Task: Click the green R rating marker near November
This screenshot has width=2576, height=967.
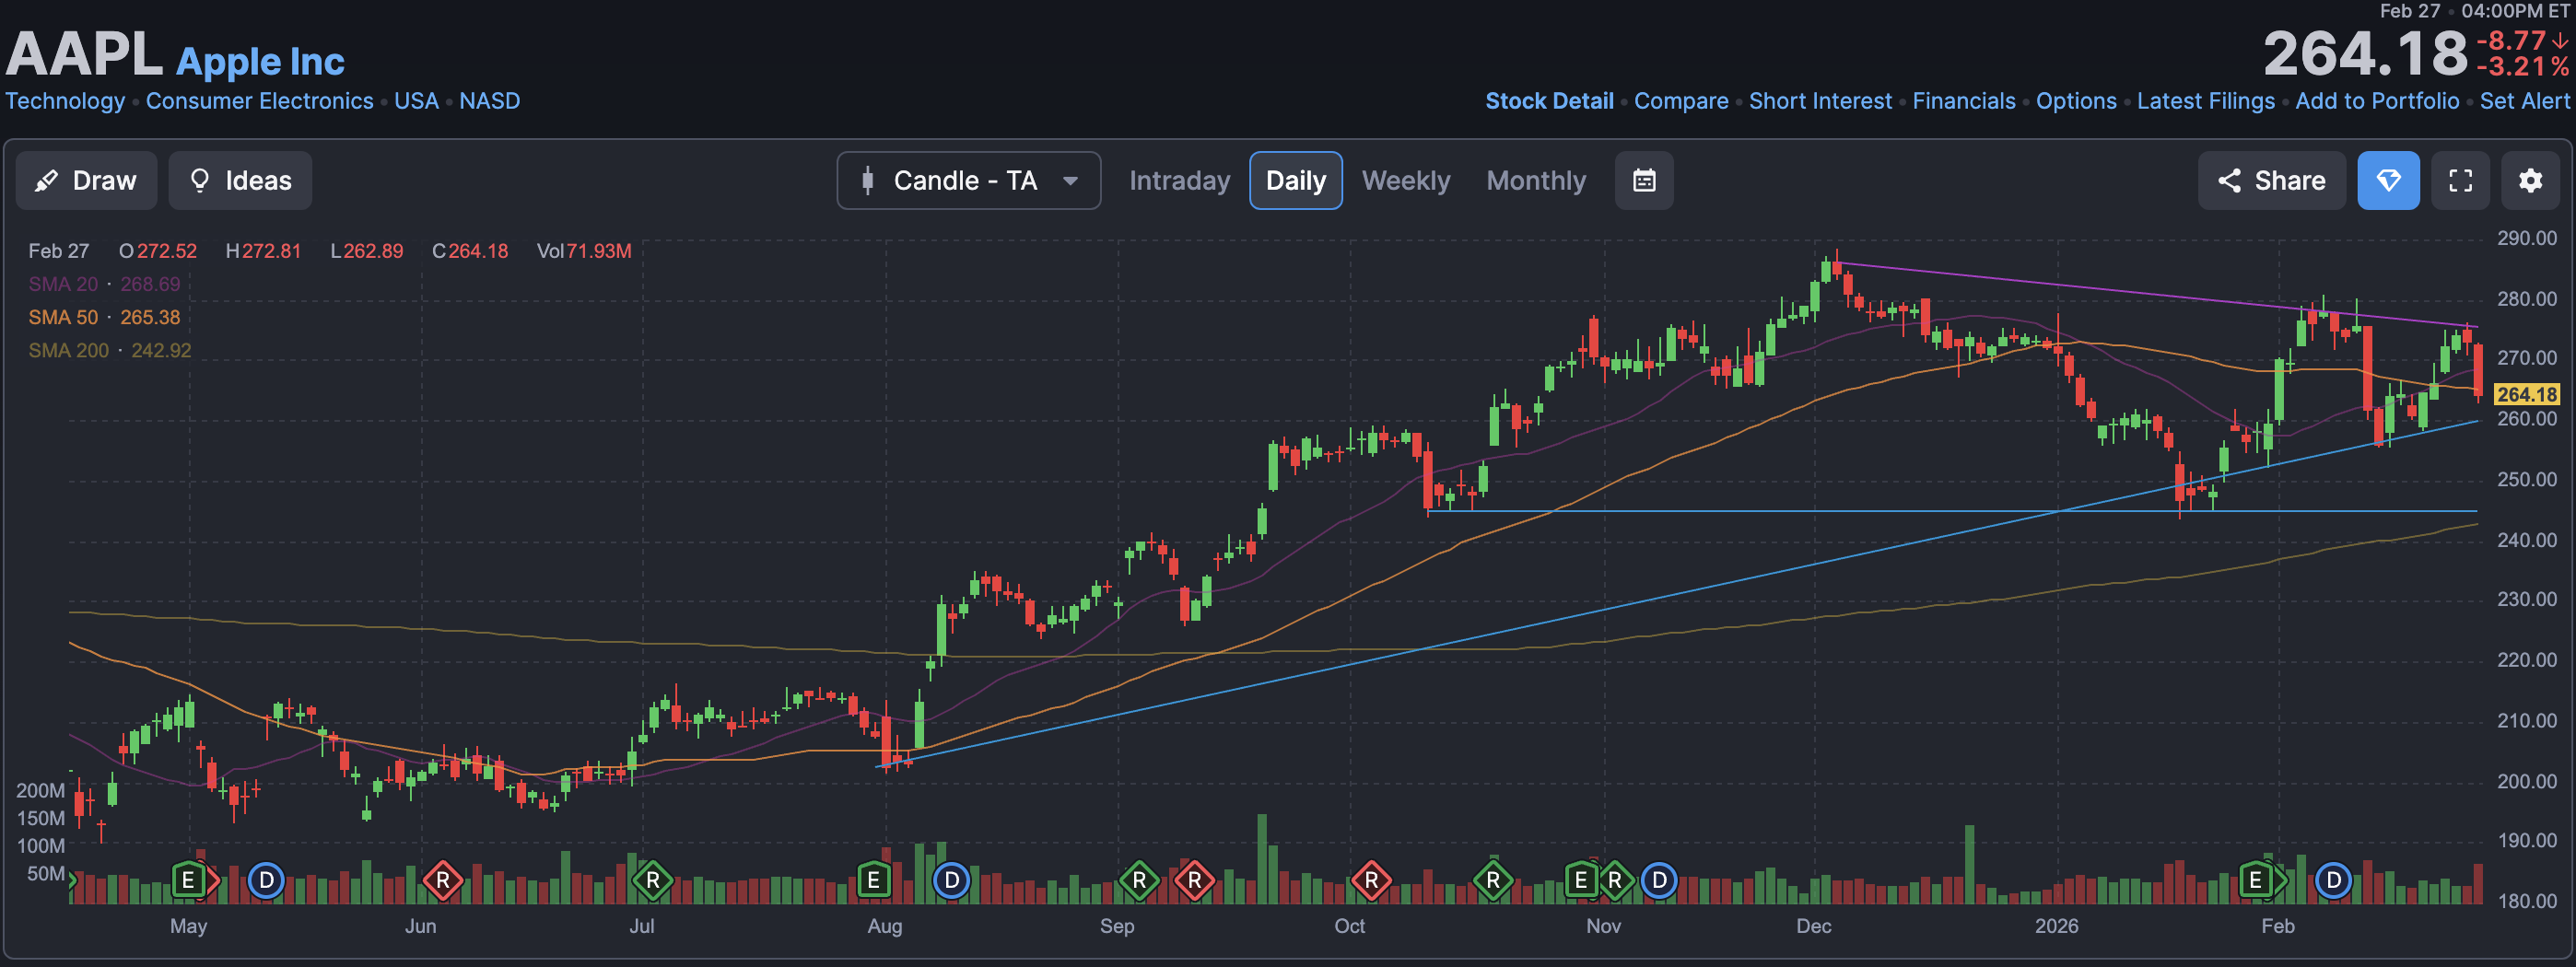Action: 1614,880
